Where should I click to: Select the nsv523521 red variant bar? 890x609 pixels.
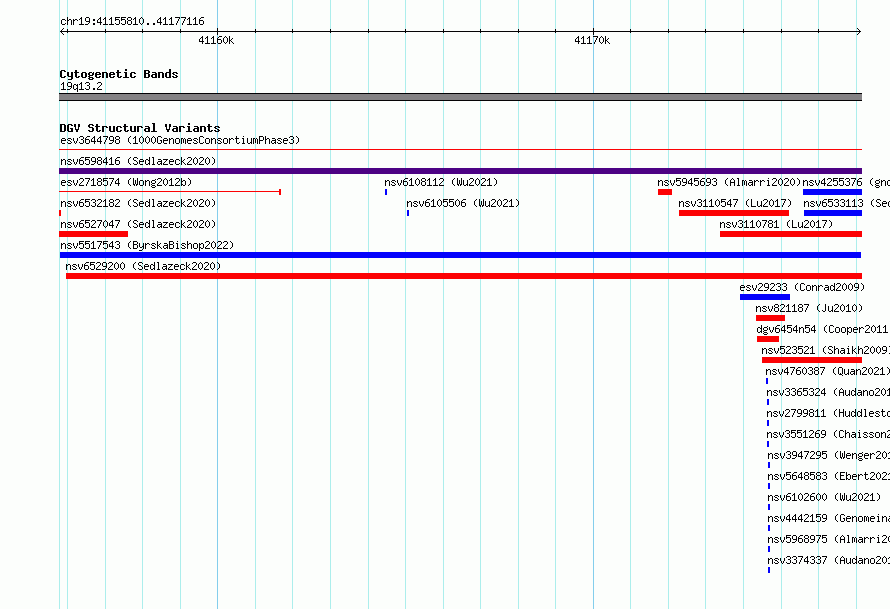812,360
